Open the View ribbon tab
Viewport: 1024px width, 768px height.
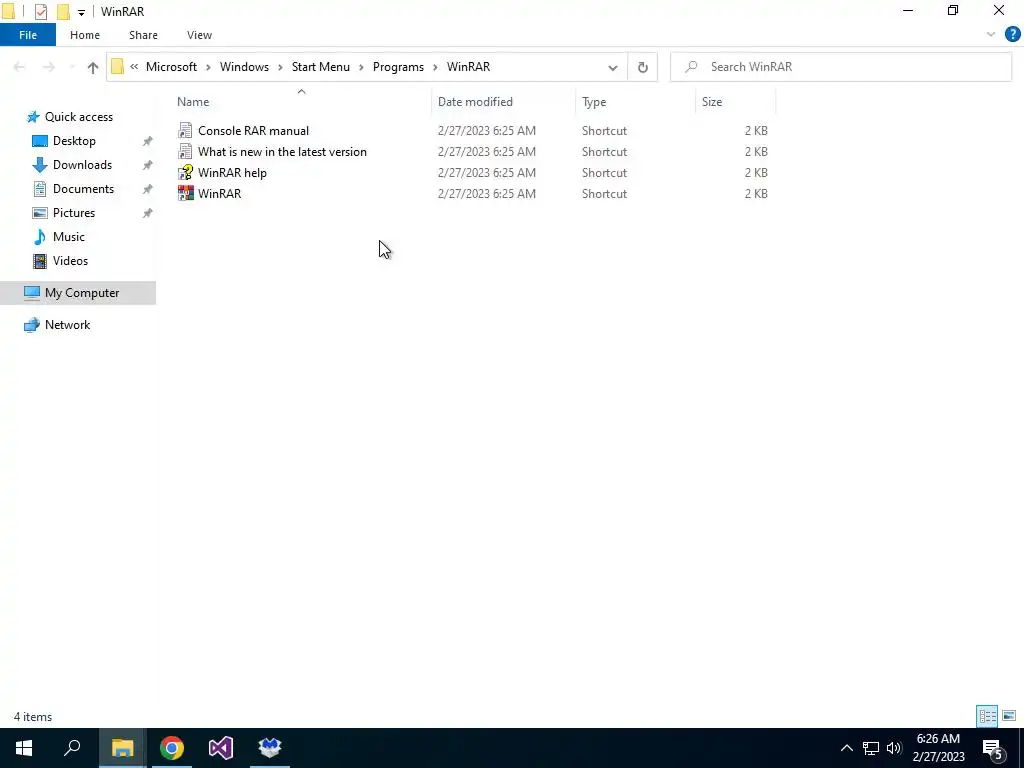point(199,35)
